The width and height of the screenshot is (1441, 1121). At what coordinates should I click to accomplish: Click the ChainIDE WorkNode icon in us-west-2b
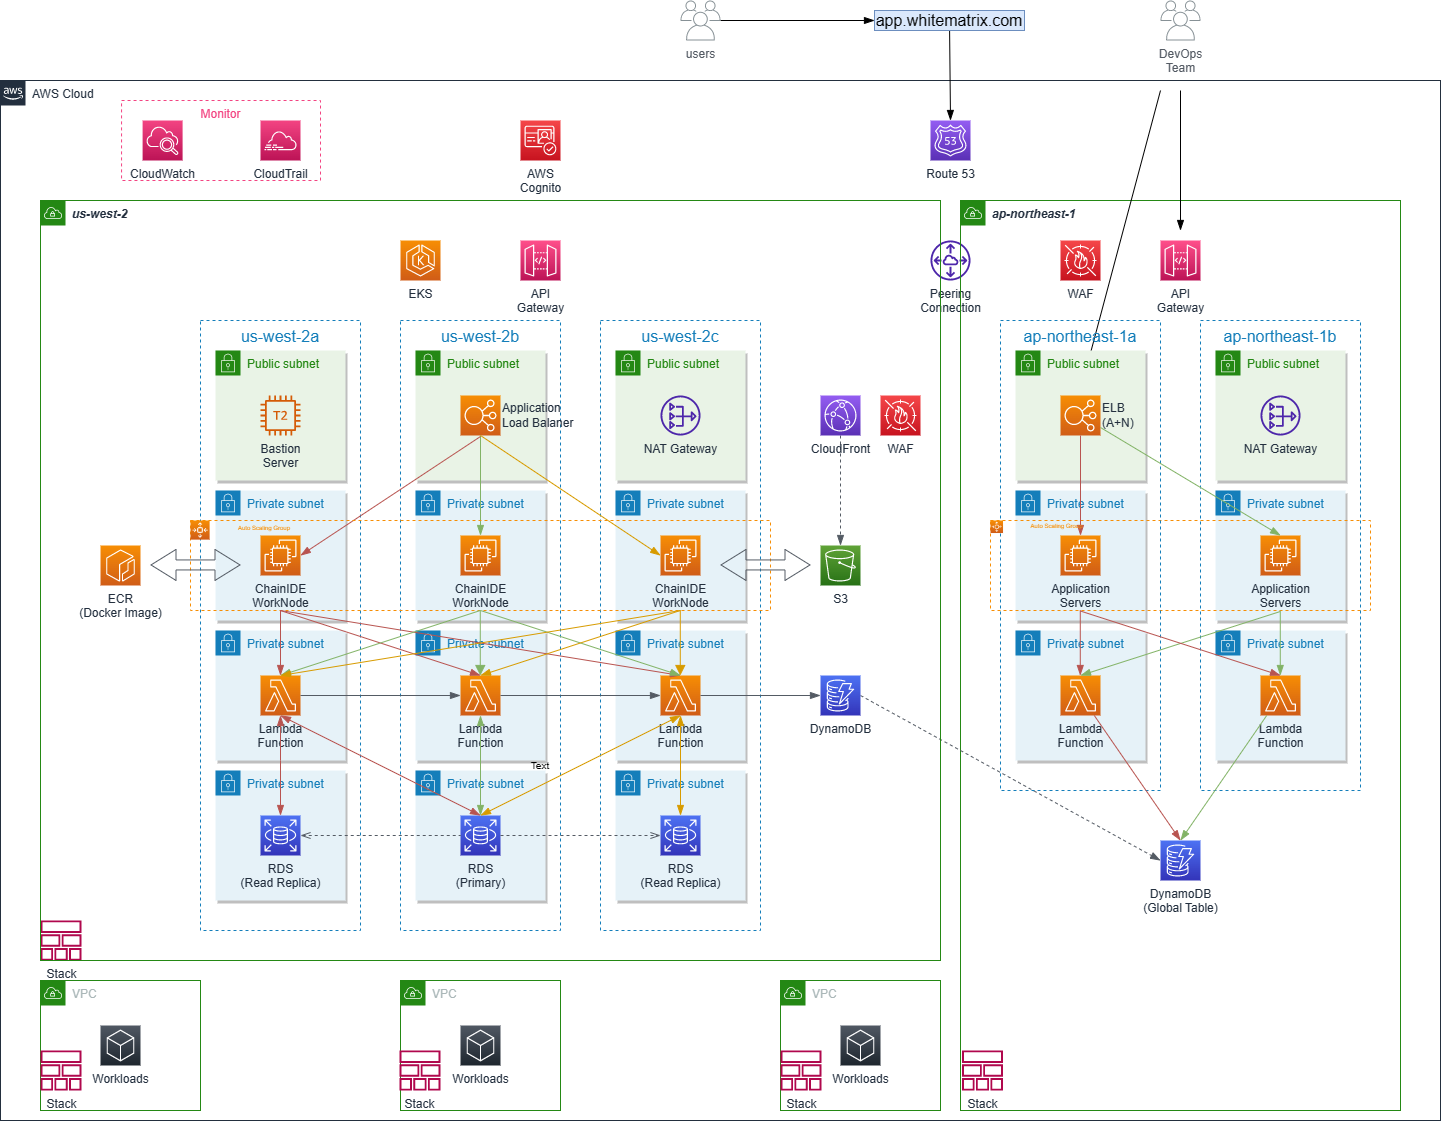pos(480,556)
